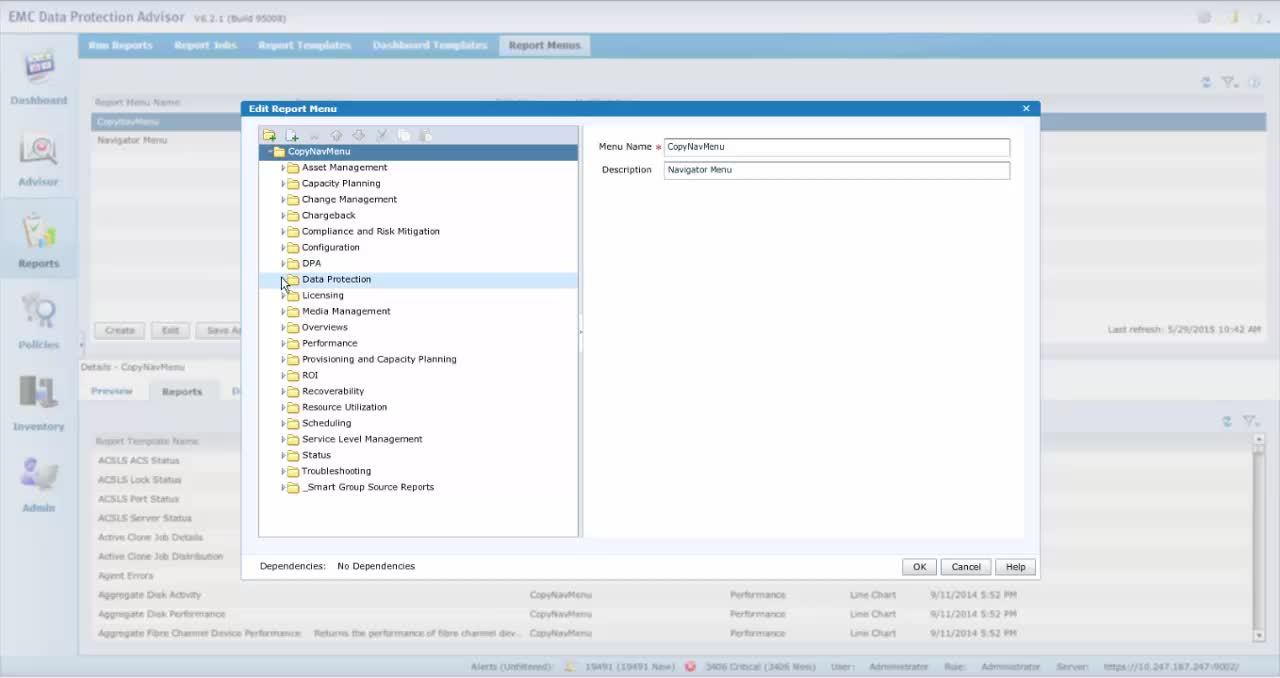
Task: Switch to the Dashboard Templates tab
Action: pos(430,45)
